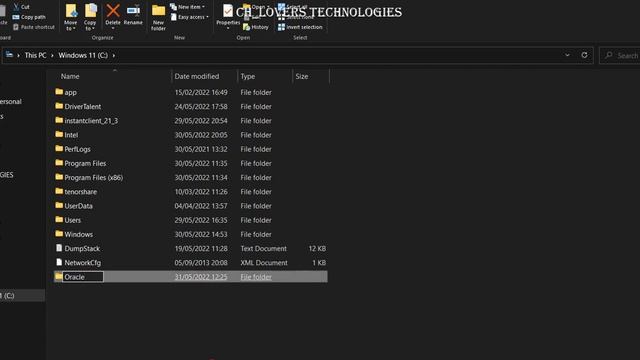This screenshot has height=360, width=640.
Task: Click the Cut scissors command
Action: (21, 7)
